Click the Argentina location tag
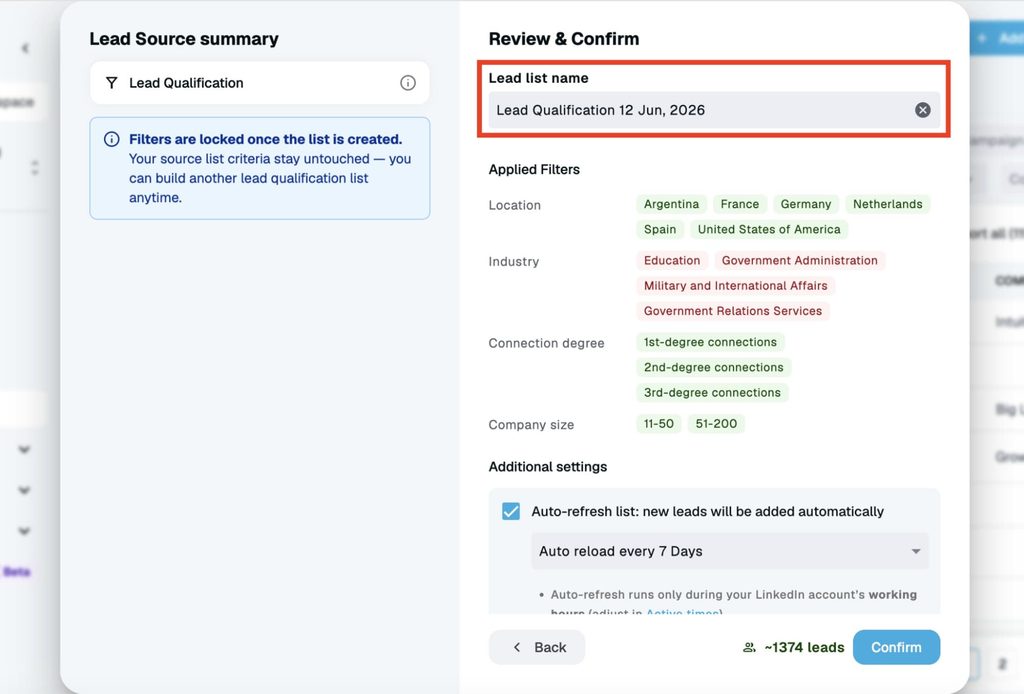This screenshot has height=694, width=1024. 671,204
